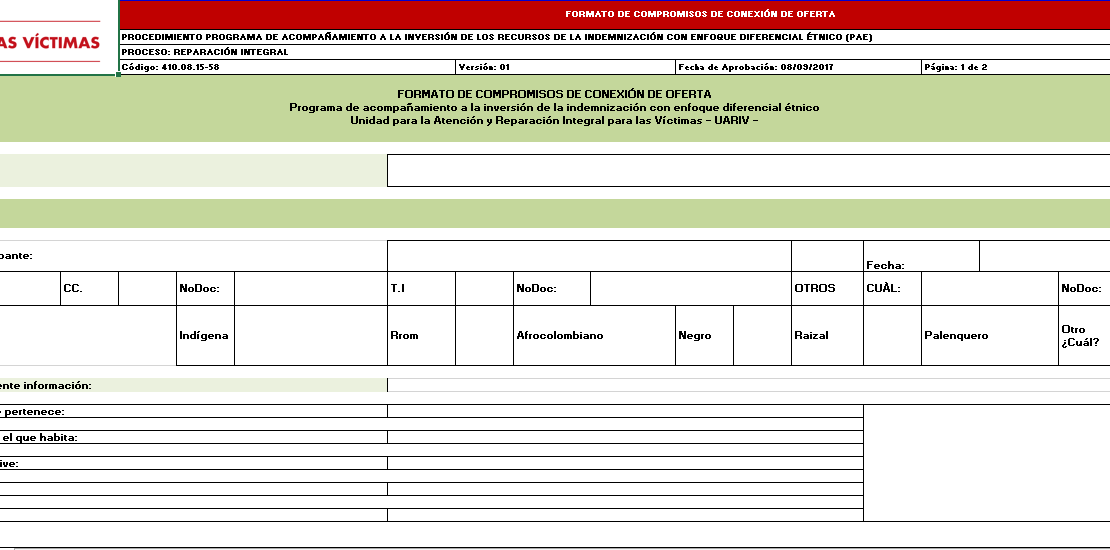The image size is (1110, 550).
Task: Click the 'pertenece:' label cell
Action: coord(193,411)
